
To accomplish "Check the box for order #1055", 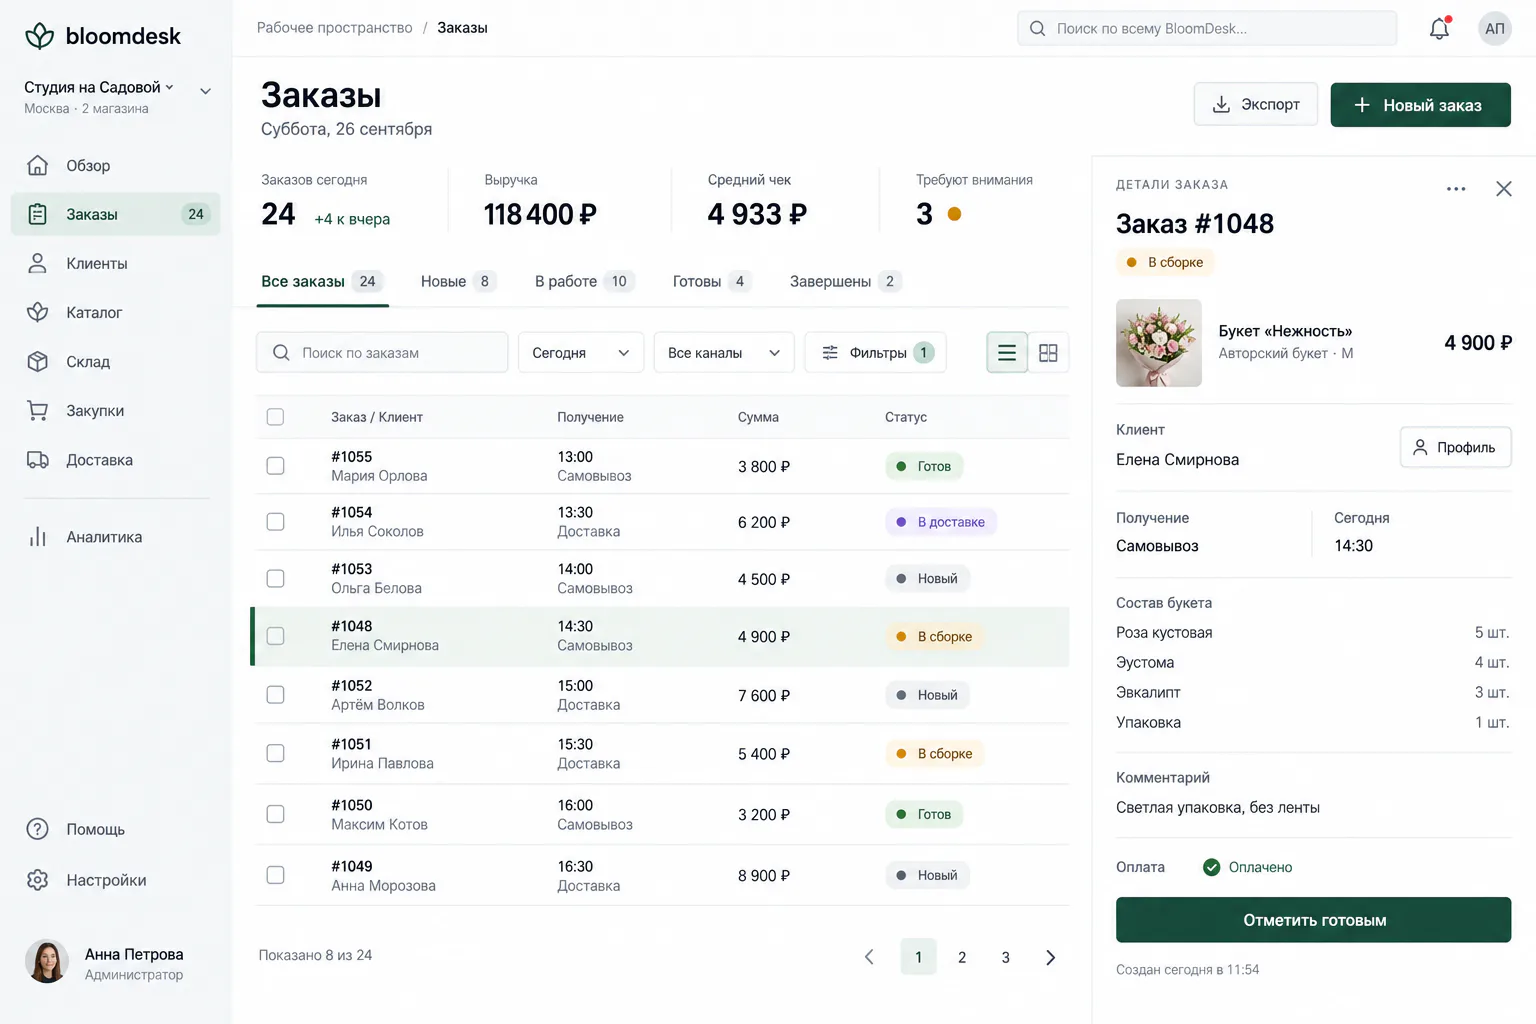I will click(x=275, y=466).
